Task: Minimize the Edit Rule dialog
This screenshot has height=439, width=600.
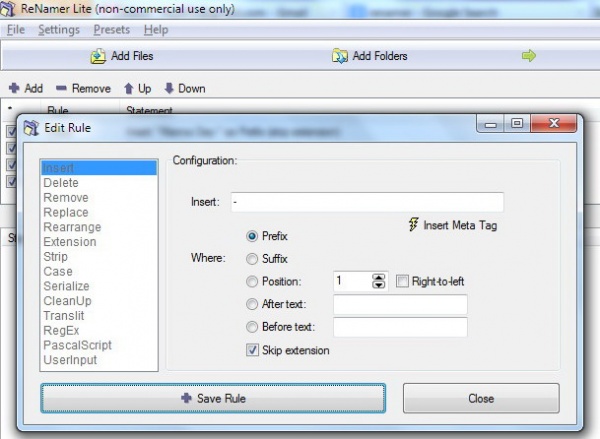Action: 490,123
